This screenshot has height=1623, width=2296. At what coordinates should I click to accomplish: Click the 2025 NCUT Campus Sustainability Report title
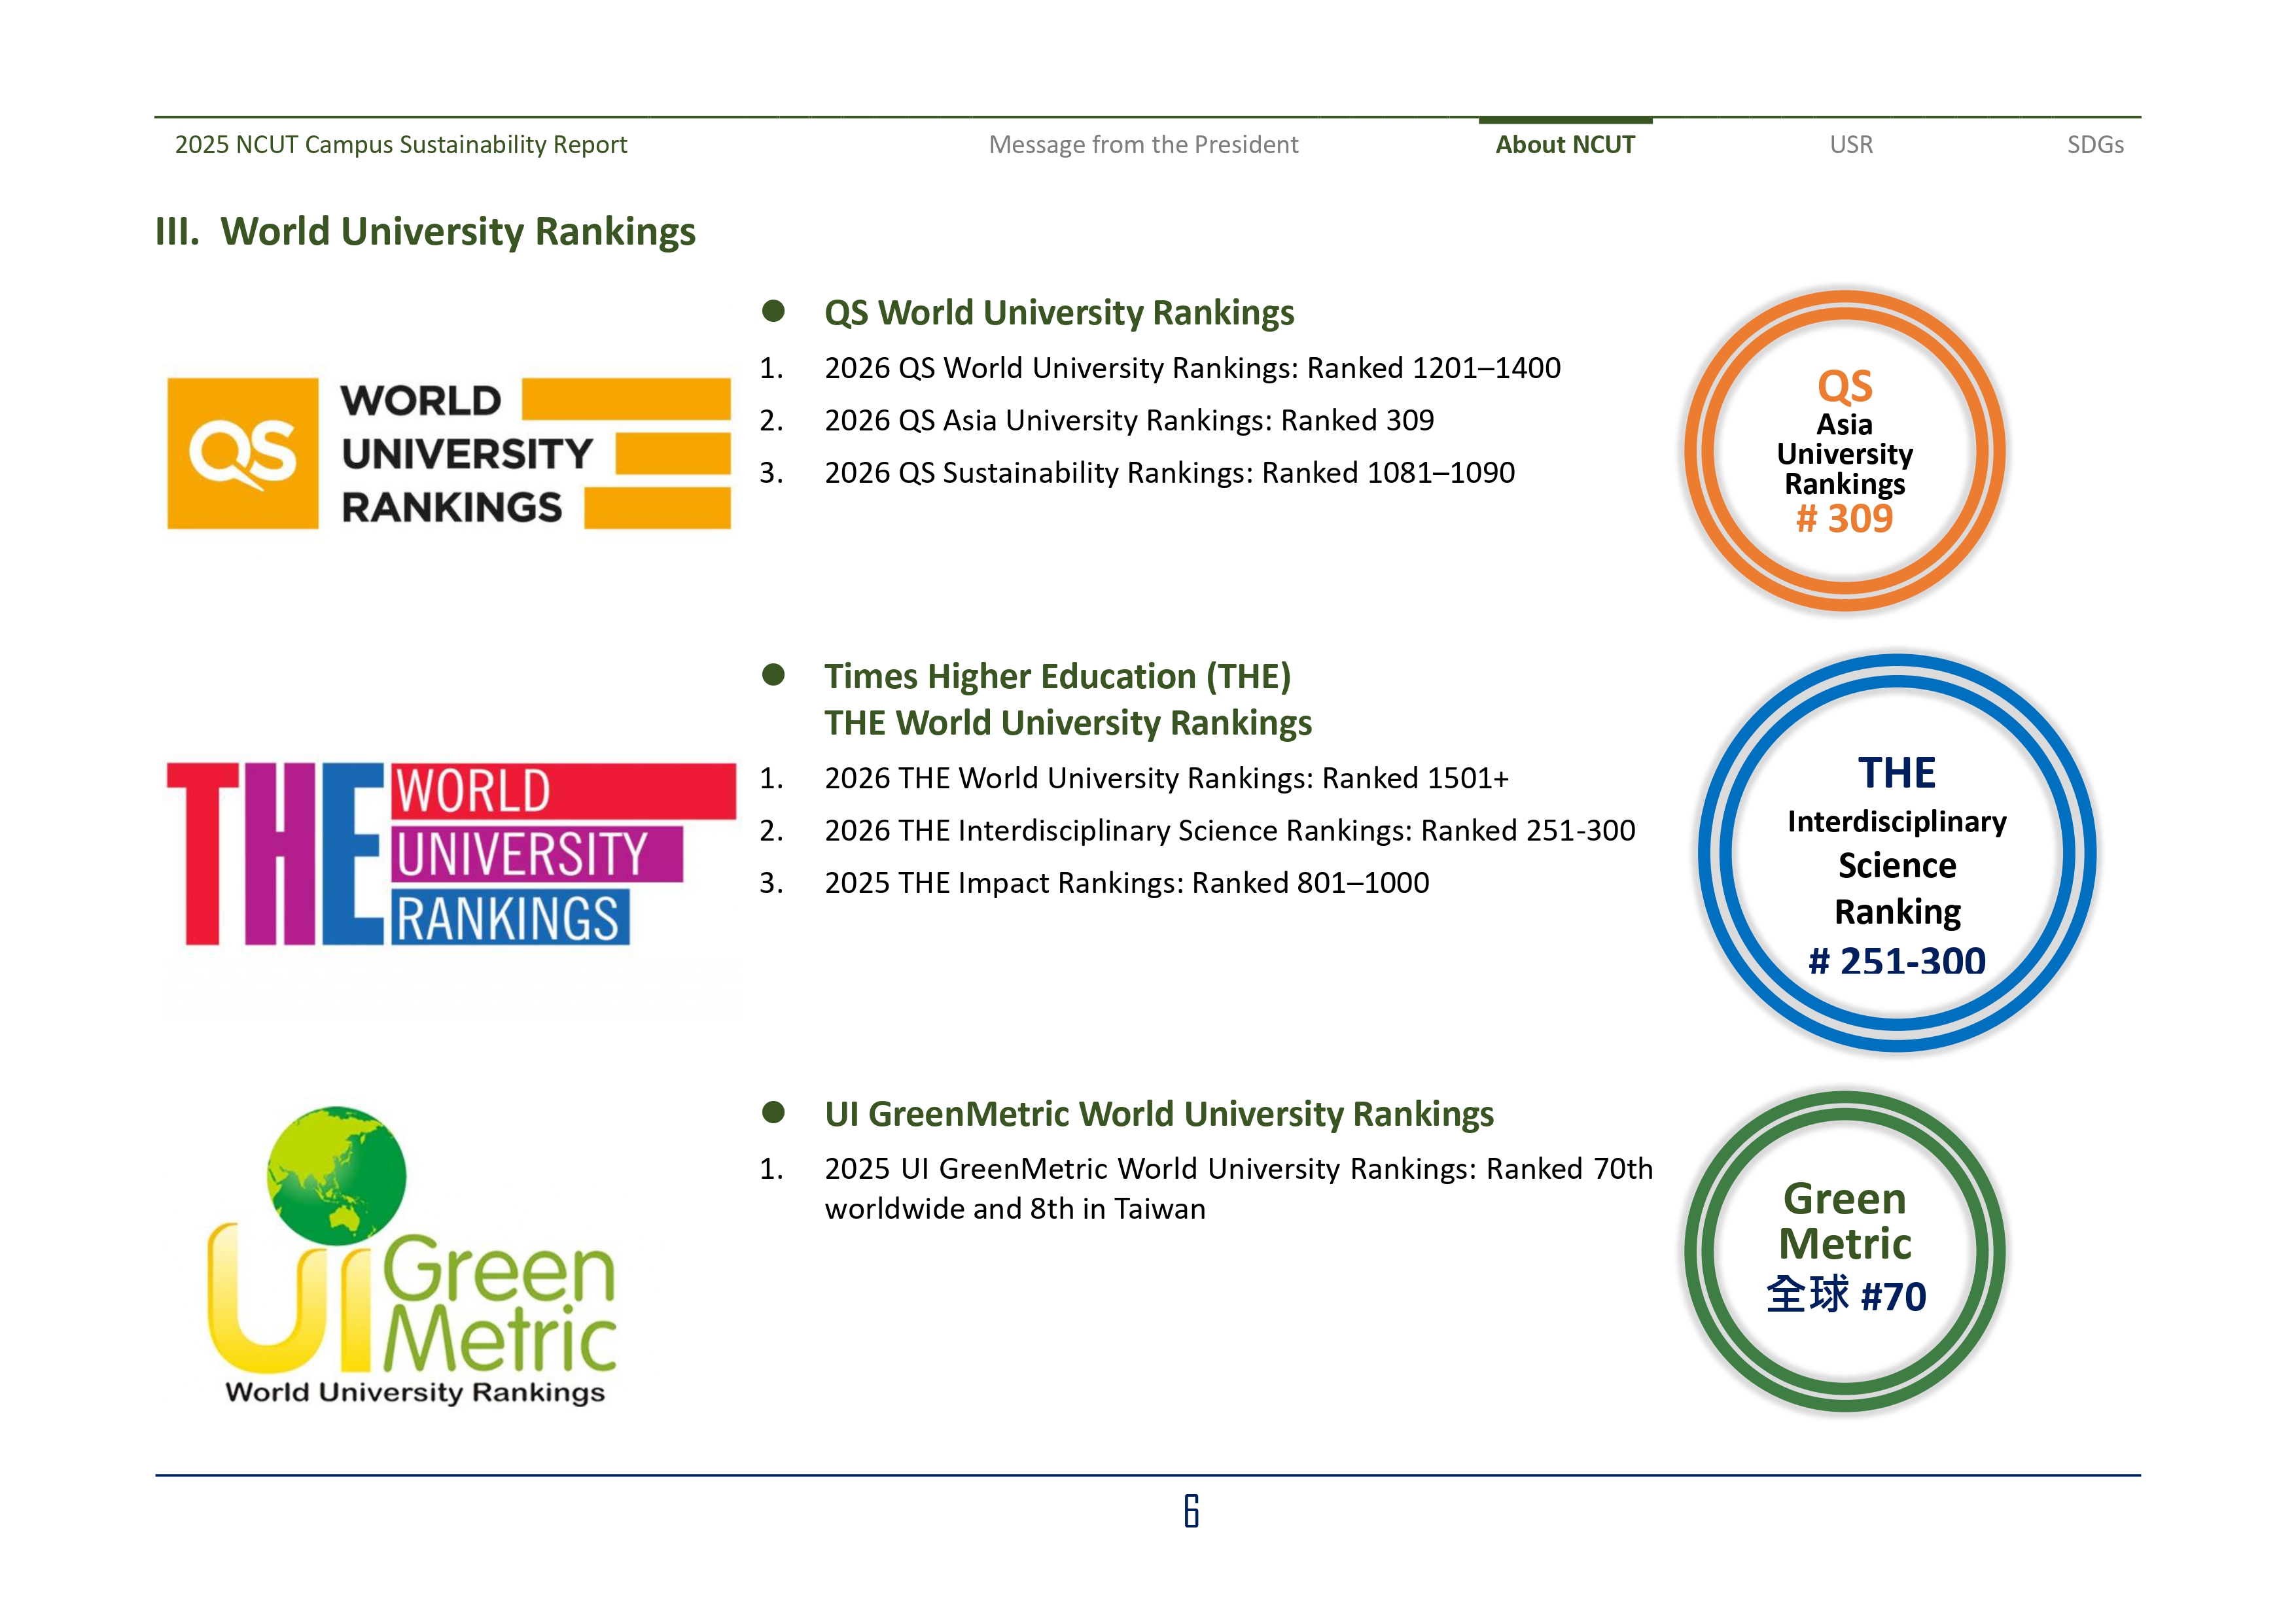point(401,145)
